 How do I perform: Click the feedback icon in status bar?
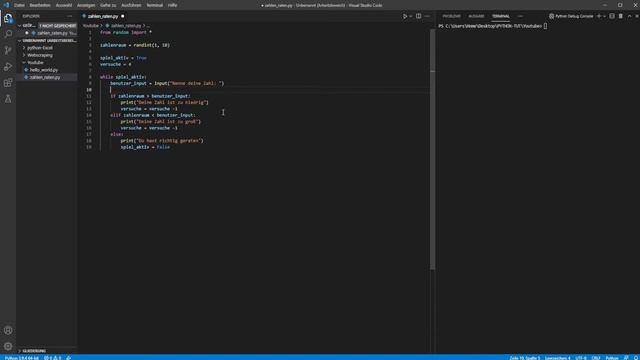pyautogui.click(x=626, y=358)
